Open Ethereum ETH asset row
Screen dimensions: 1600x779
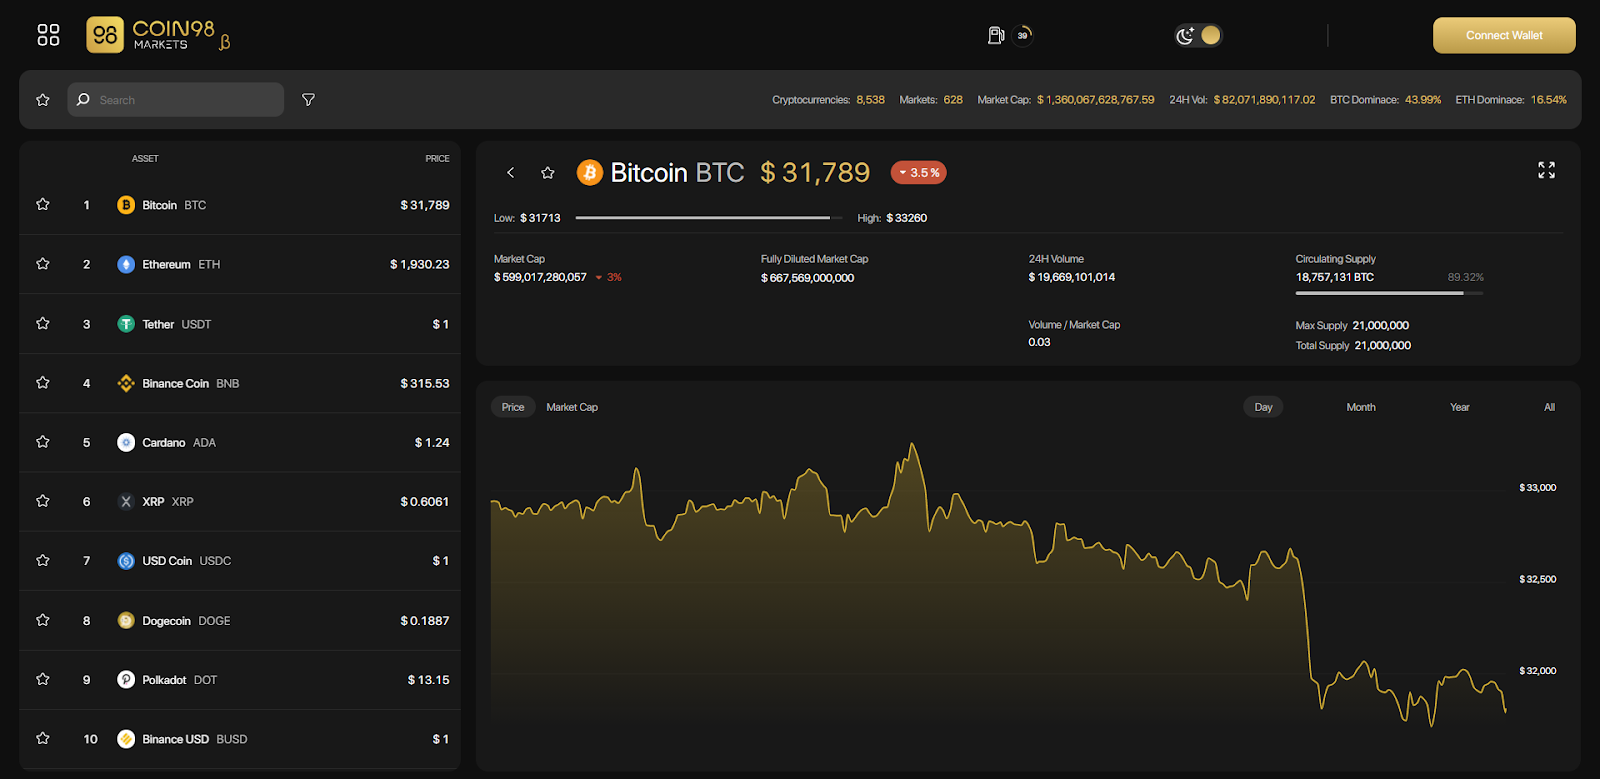click(240, 264)
